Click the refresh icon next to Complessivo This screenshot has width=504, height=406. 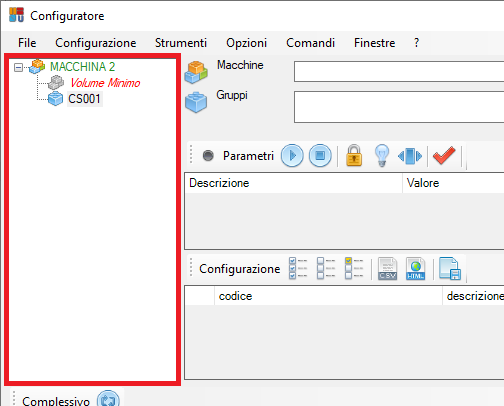(108, 399)
